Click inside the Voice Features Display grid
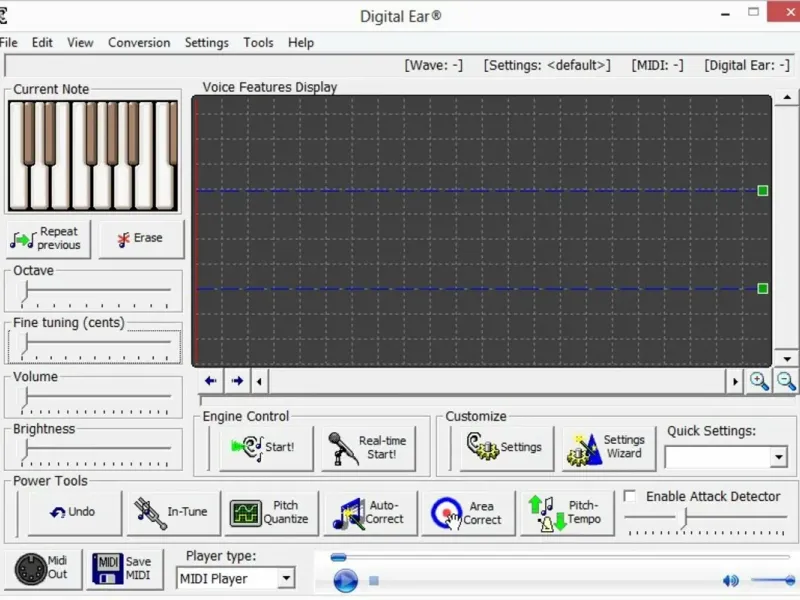Screen dimensions: 800x600 point(481,231)
